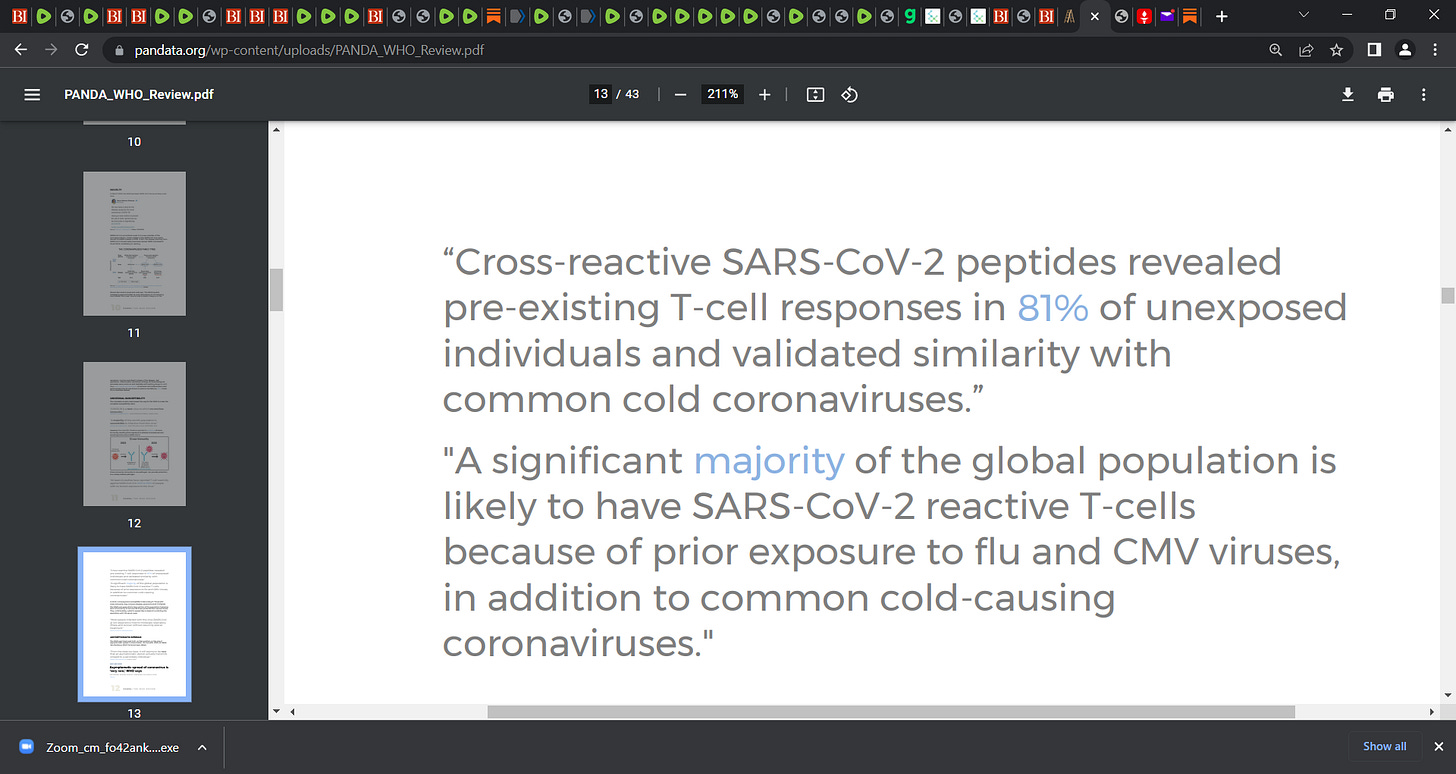Open the tab search dropdown chevron

tap(1303, 15)
